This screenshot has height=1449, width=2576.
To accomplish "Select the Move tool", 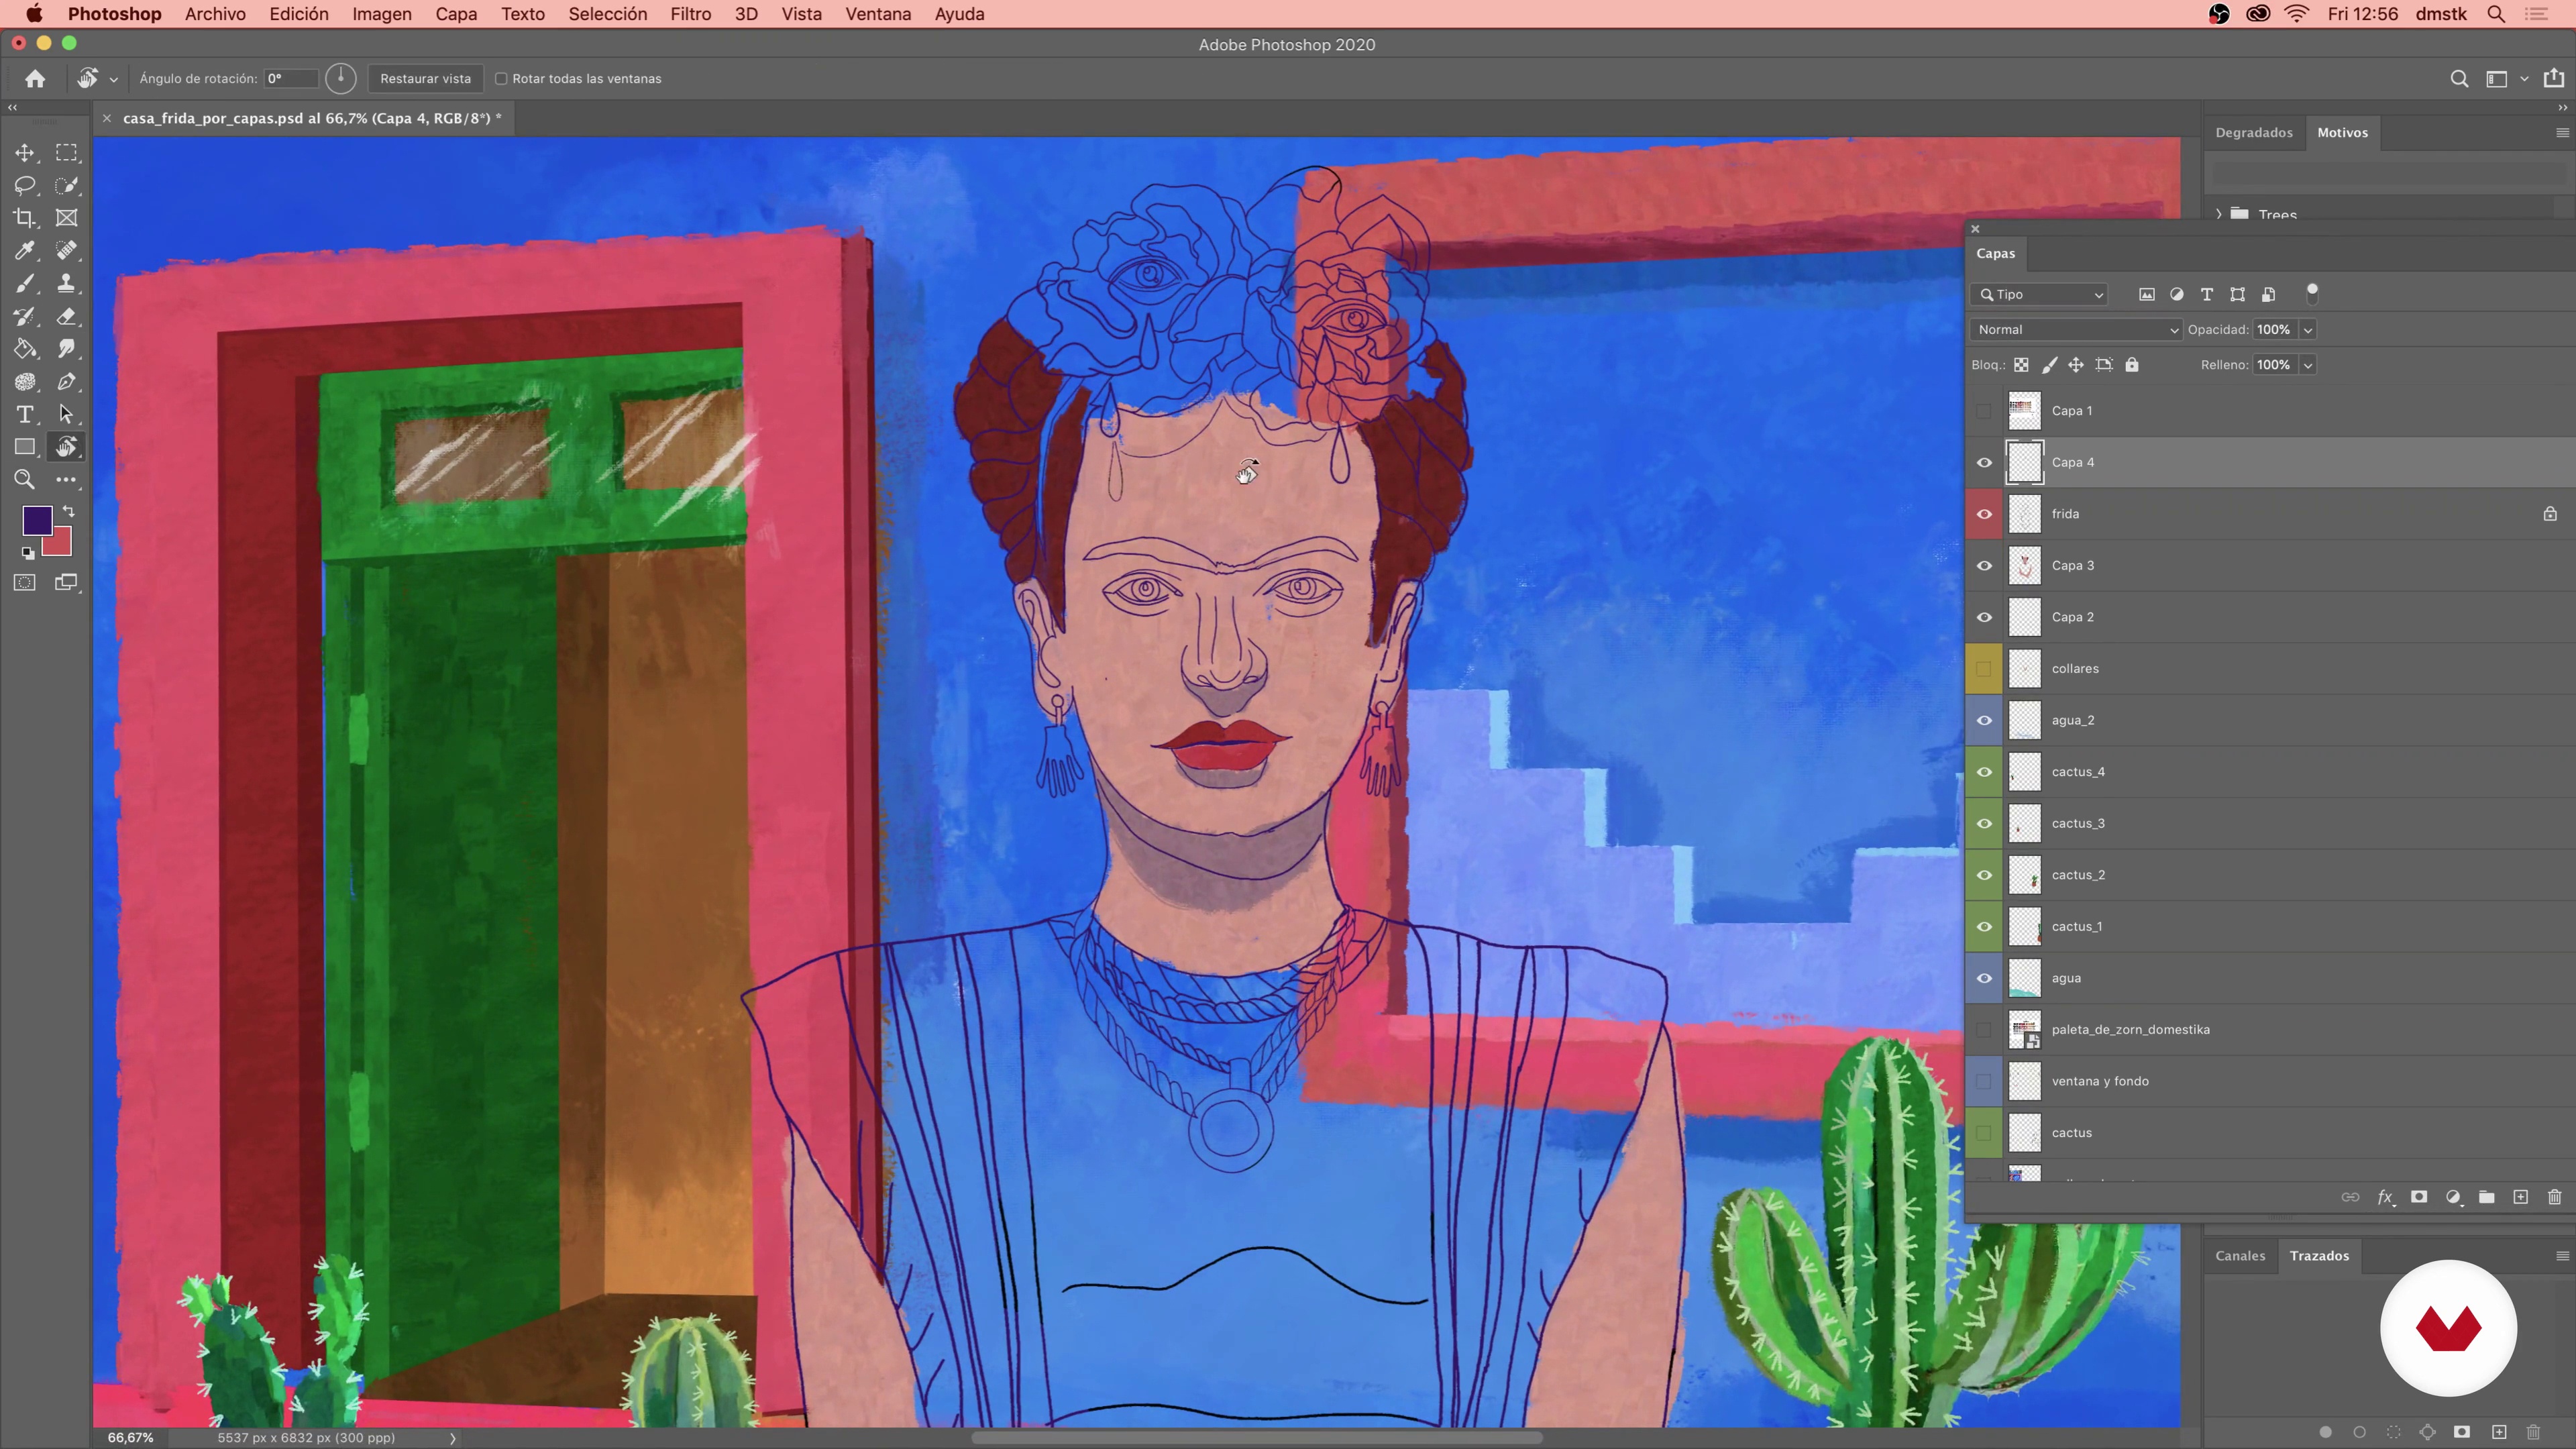I will (x=25, y=153).
